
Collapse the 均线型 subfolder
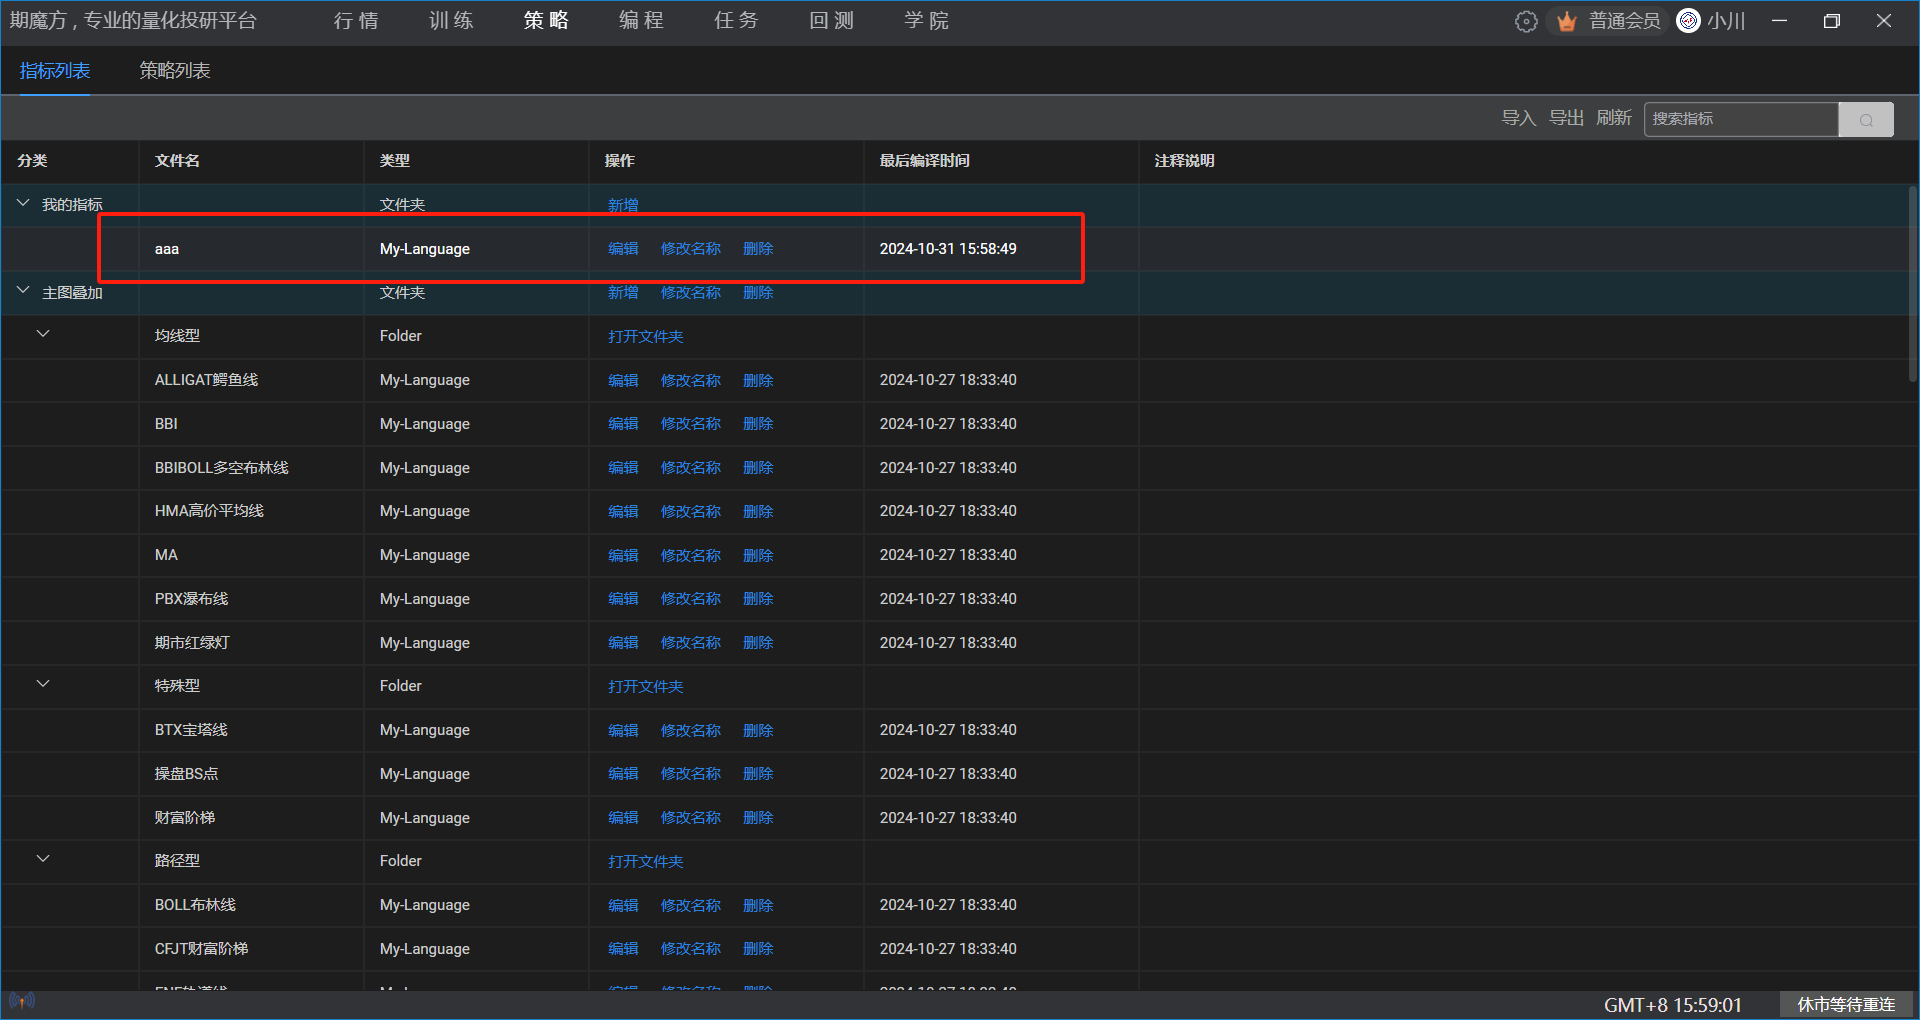tap(43, 334)
